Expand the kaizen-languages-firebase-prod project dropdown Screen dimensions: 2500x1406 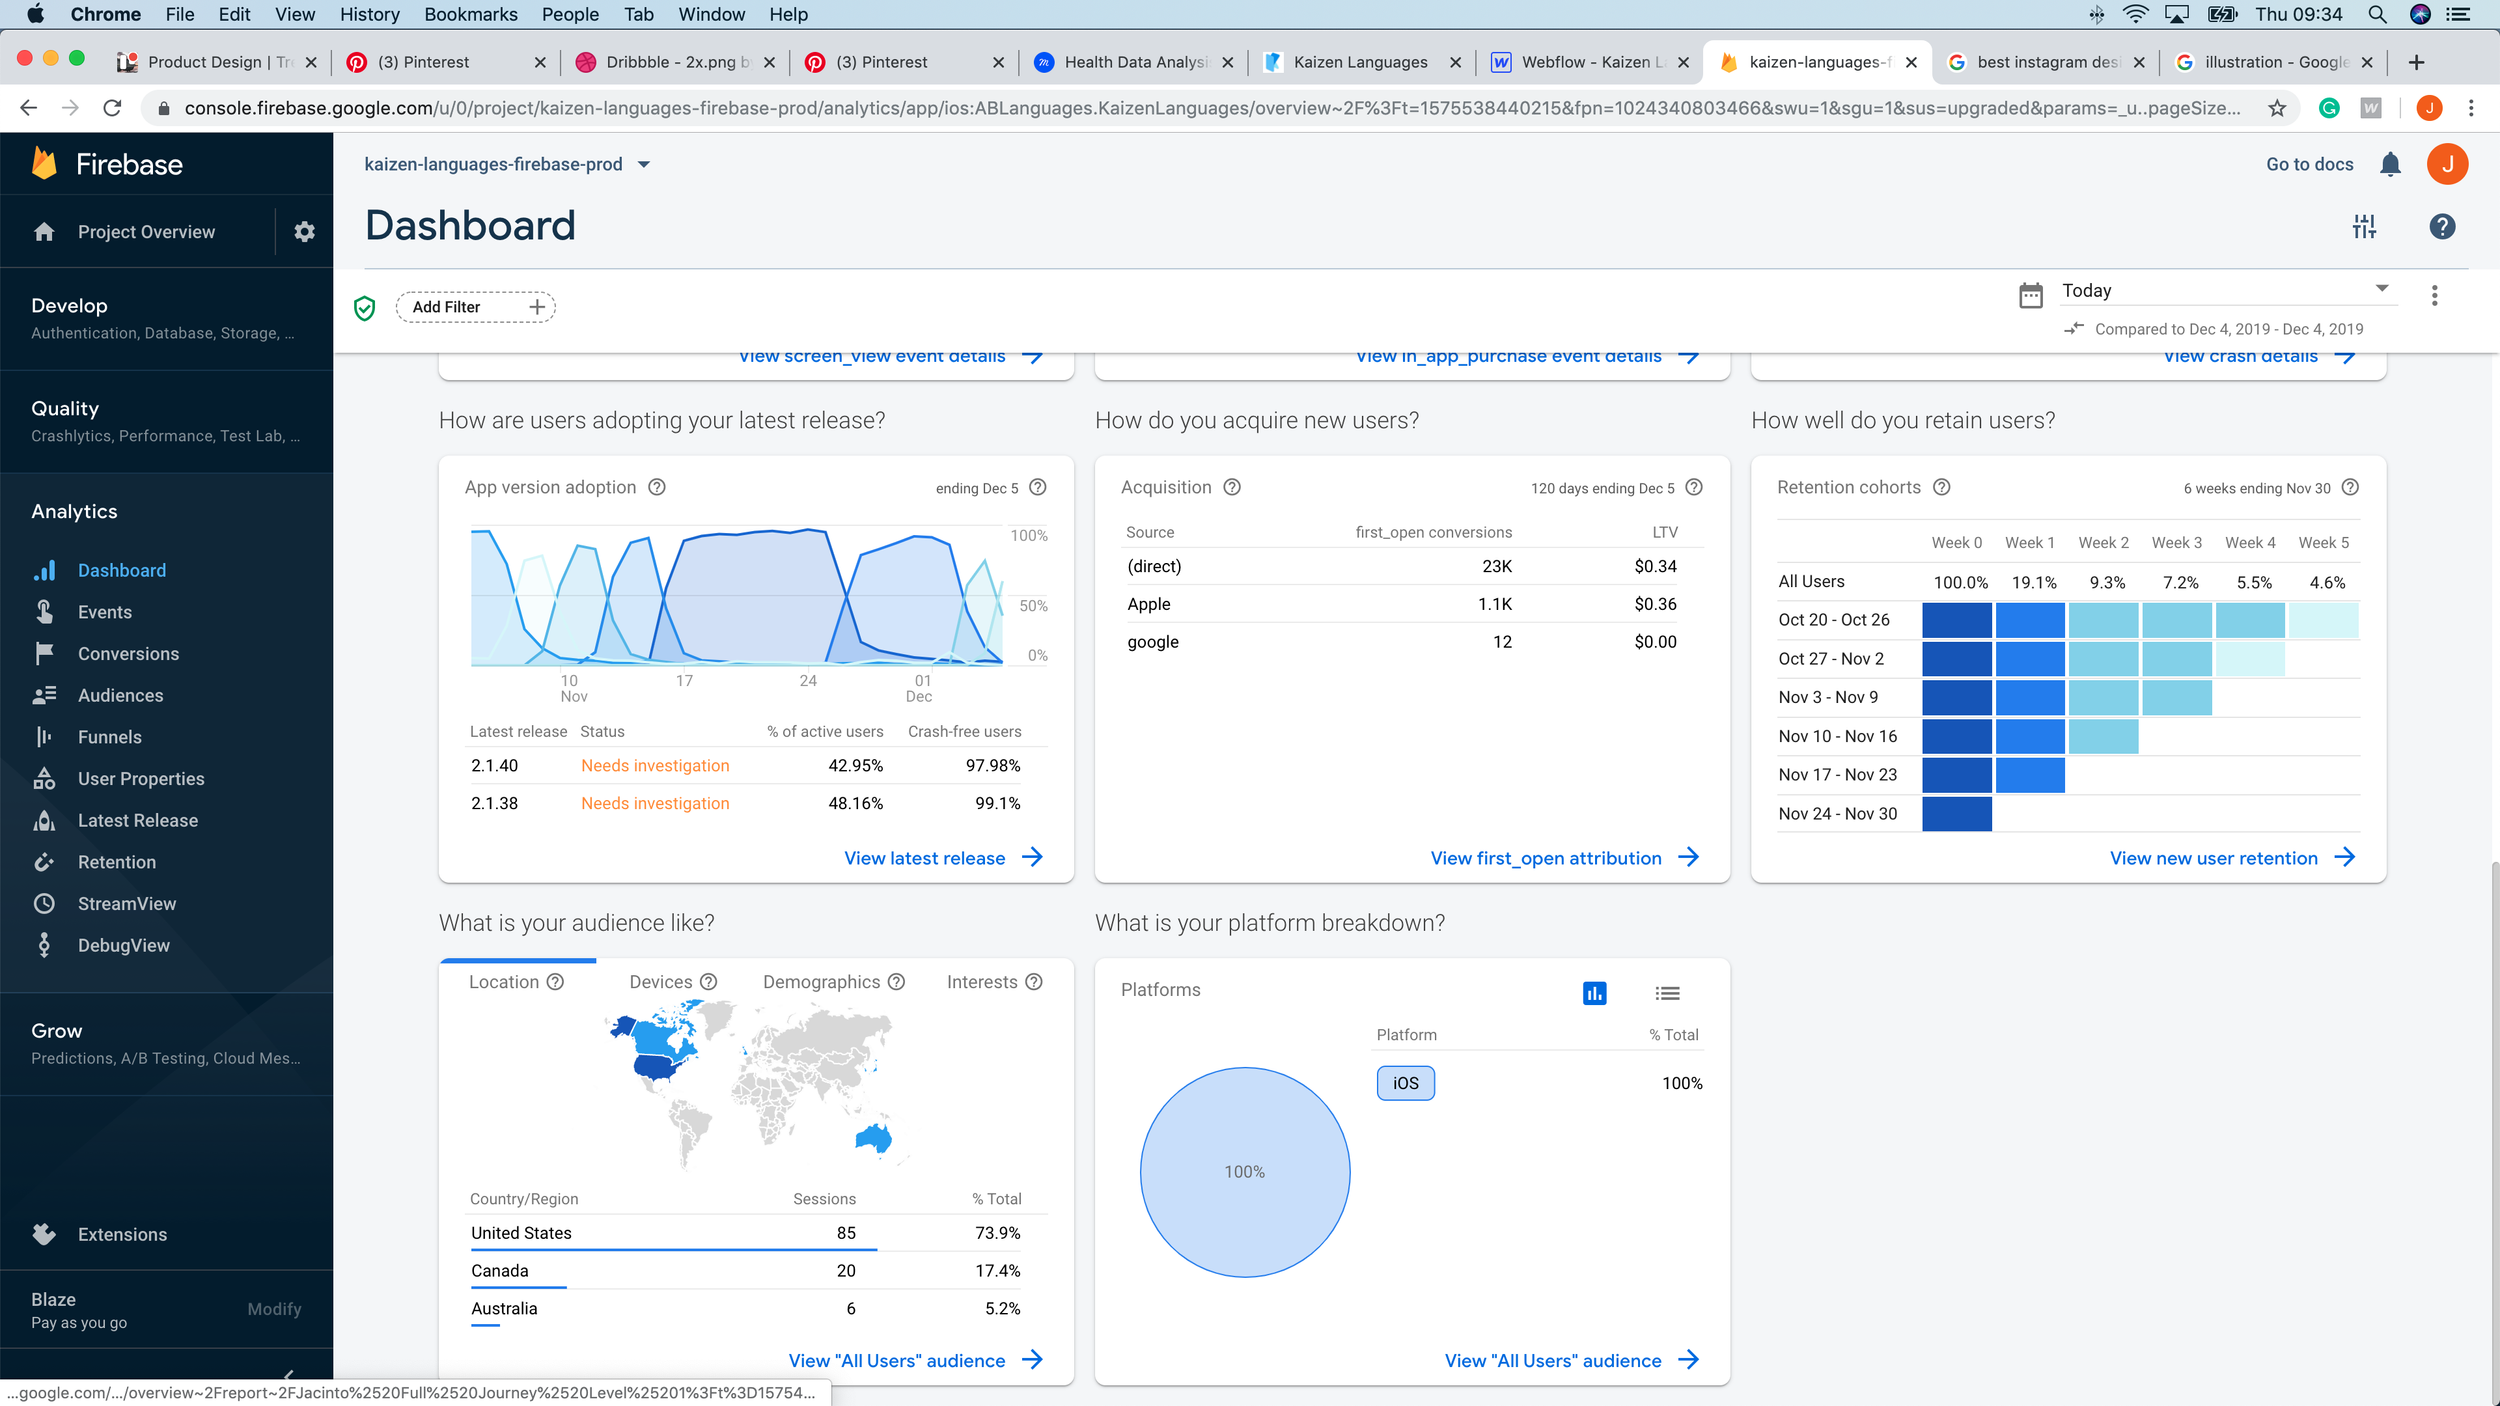point(644,165)
